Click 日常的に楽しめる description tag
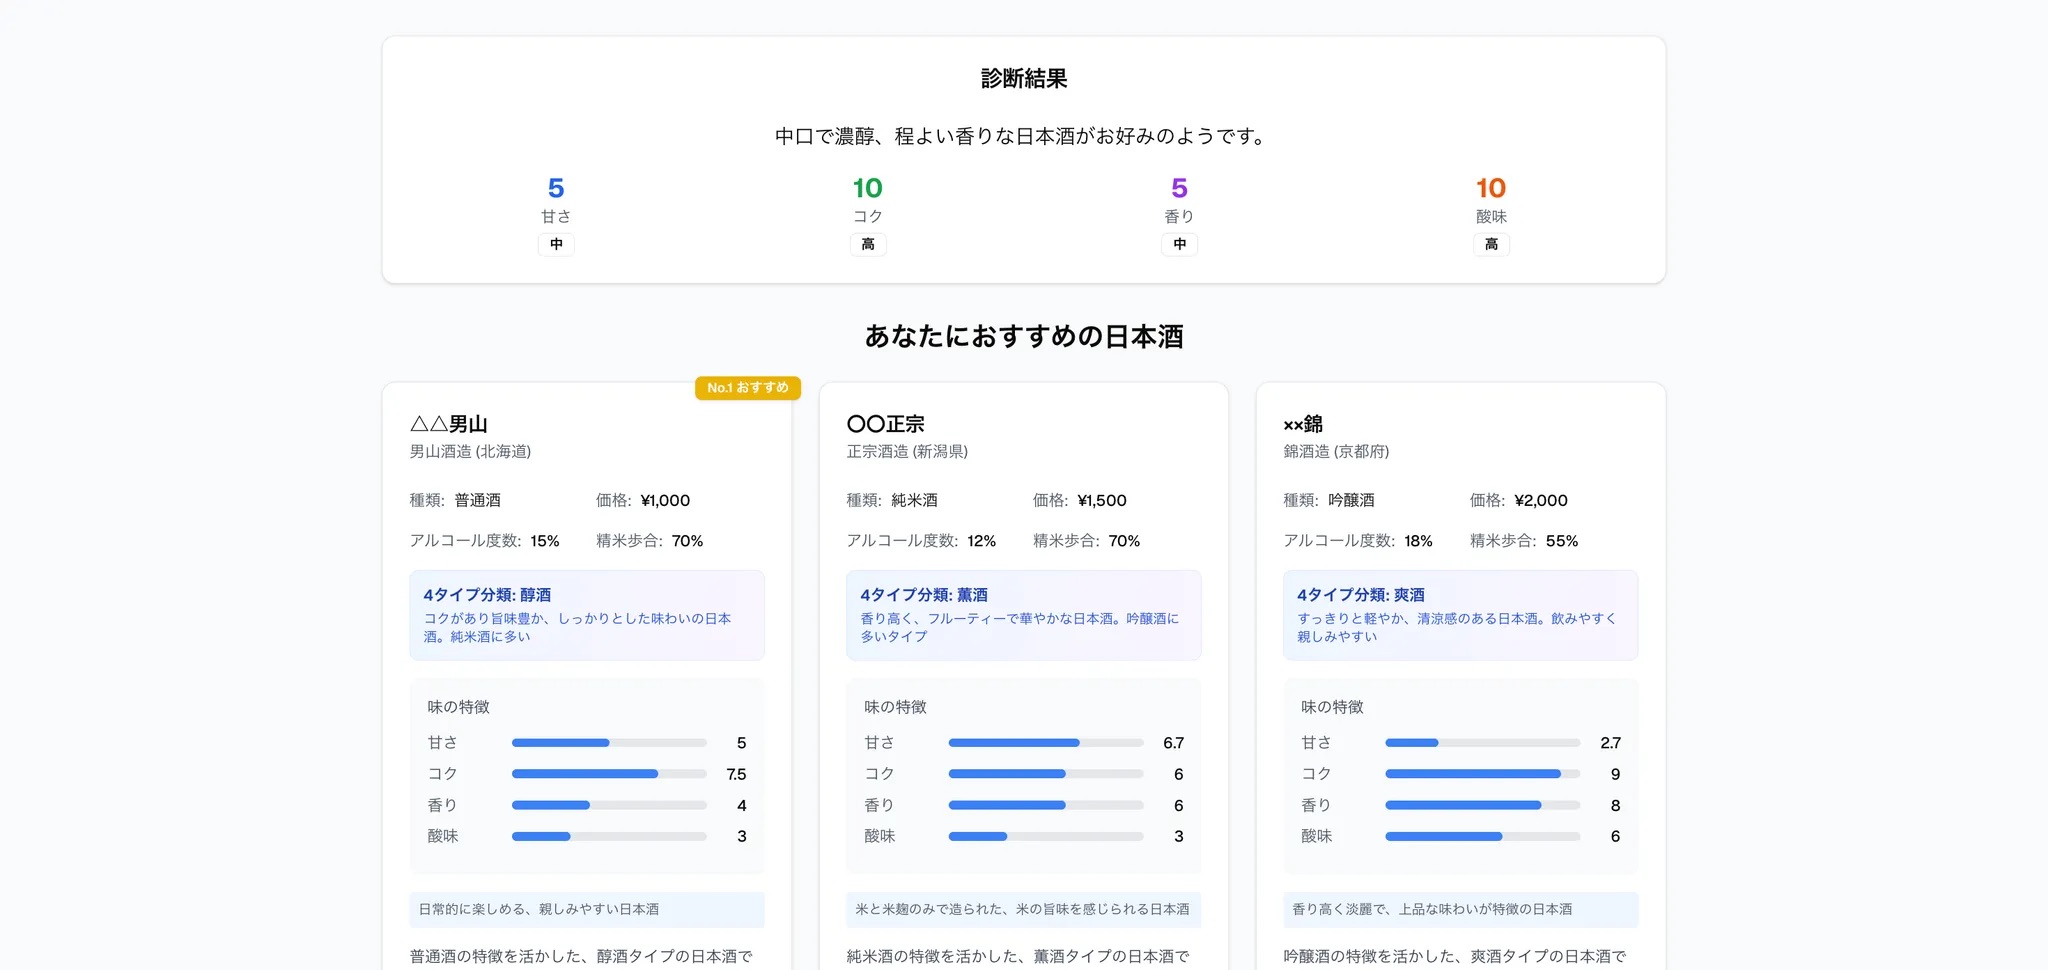Image resolution: width=2048 pixels, height=970 pixels. [x=539, y=909]
